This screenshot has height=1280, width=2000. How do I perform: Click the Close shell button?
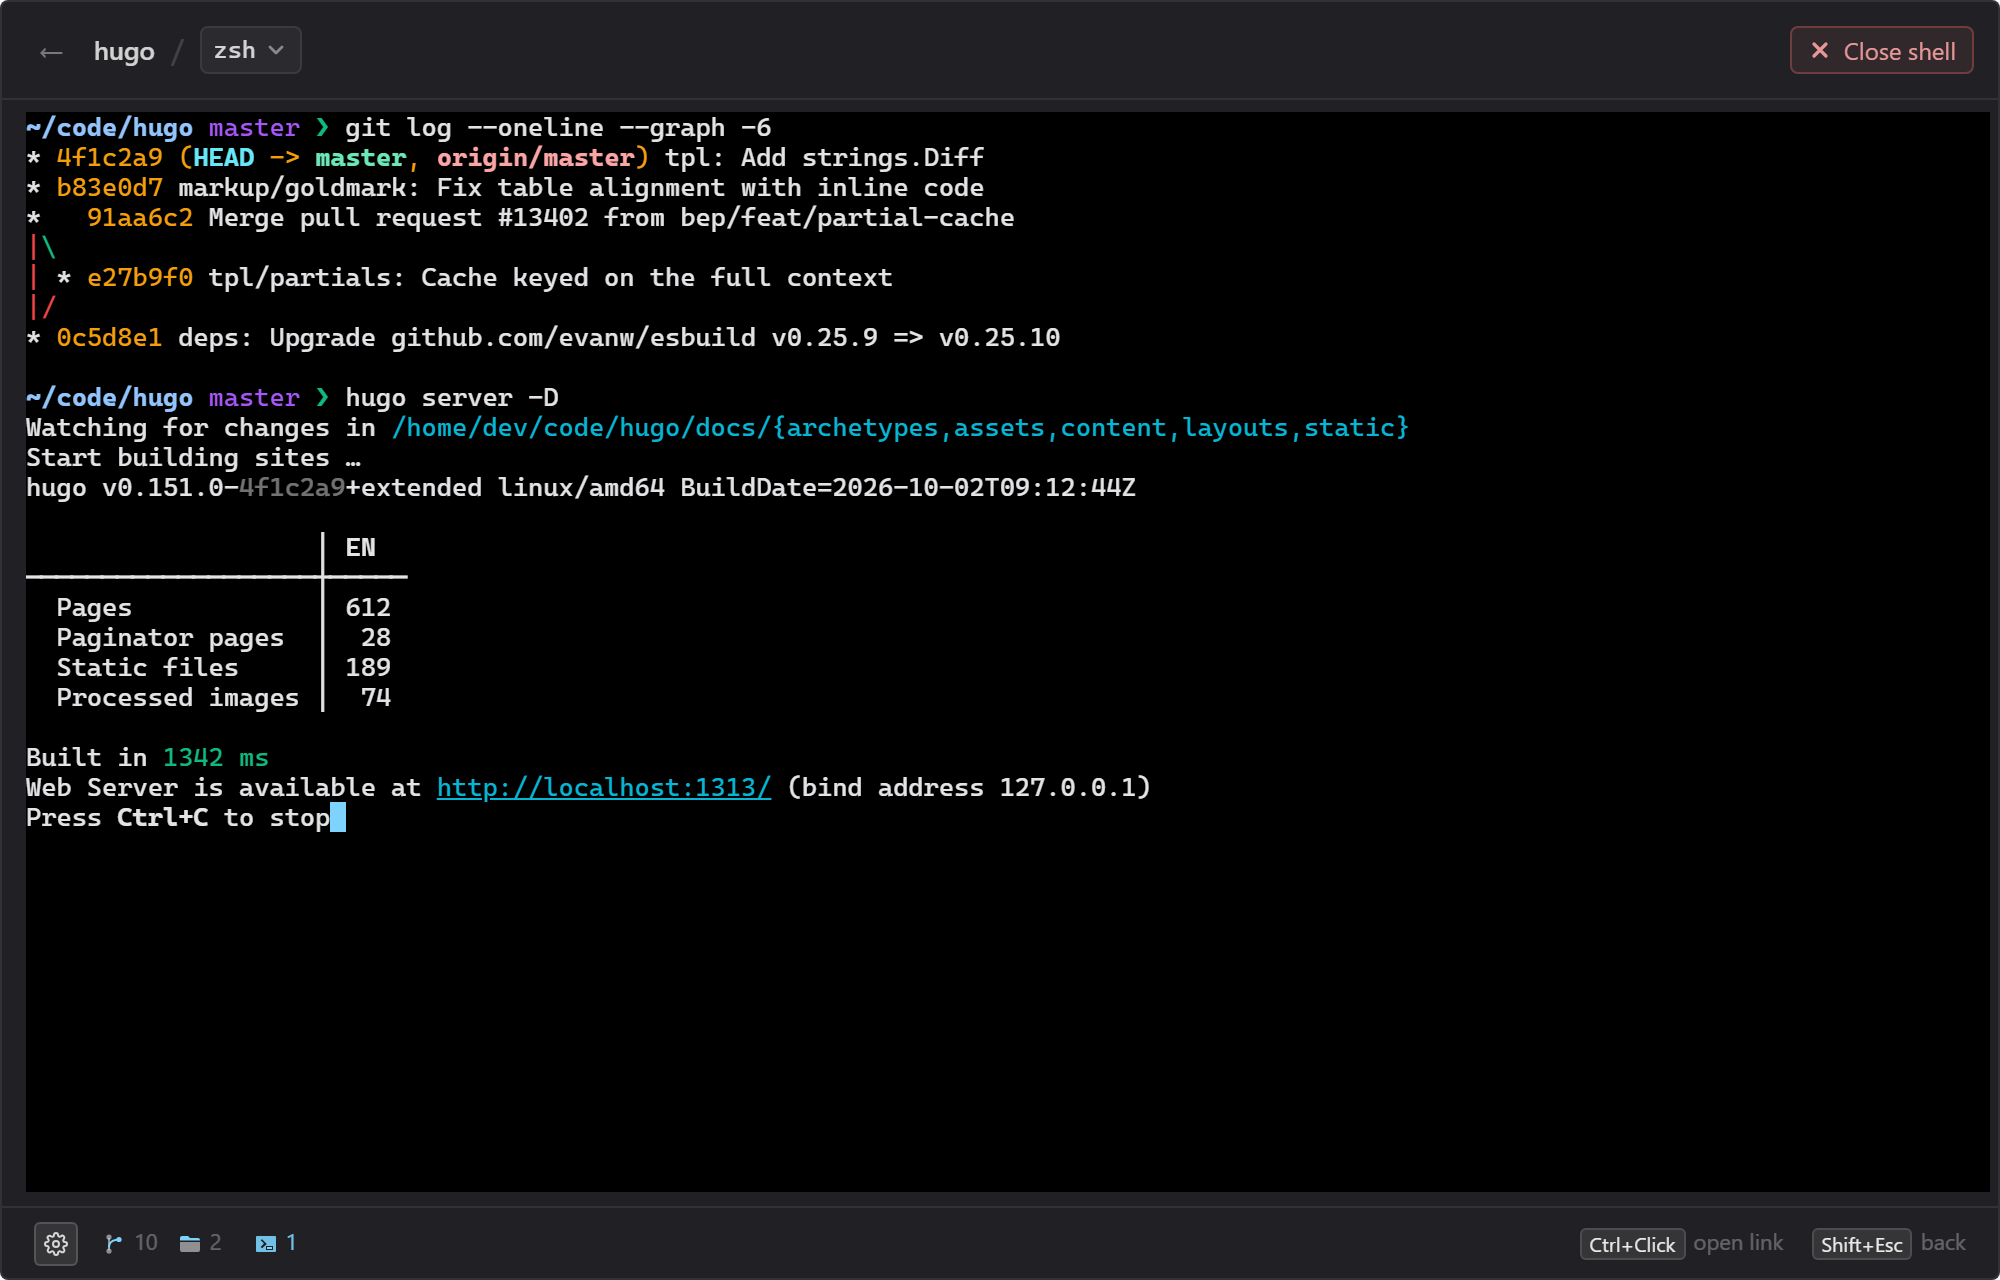[1881, 51]
